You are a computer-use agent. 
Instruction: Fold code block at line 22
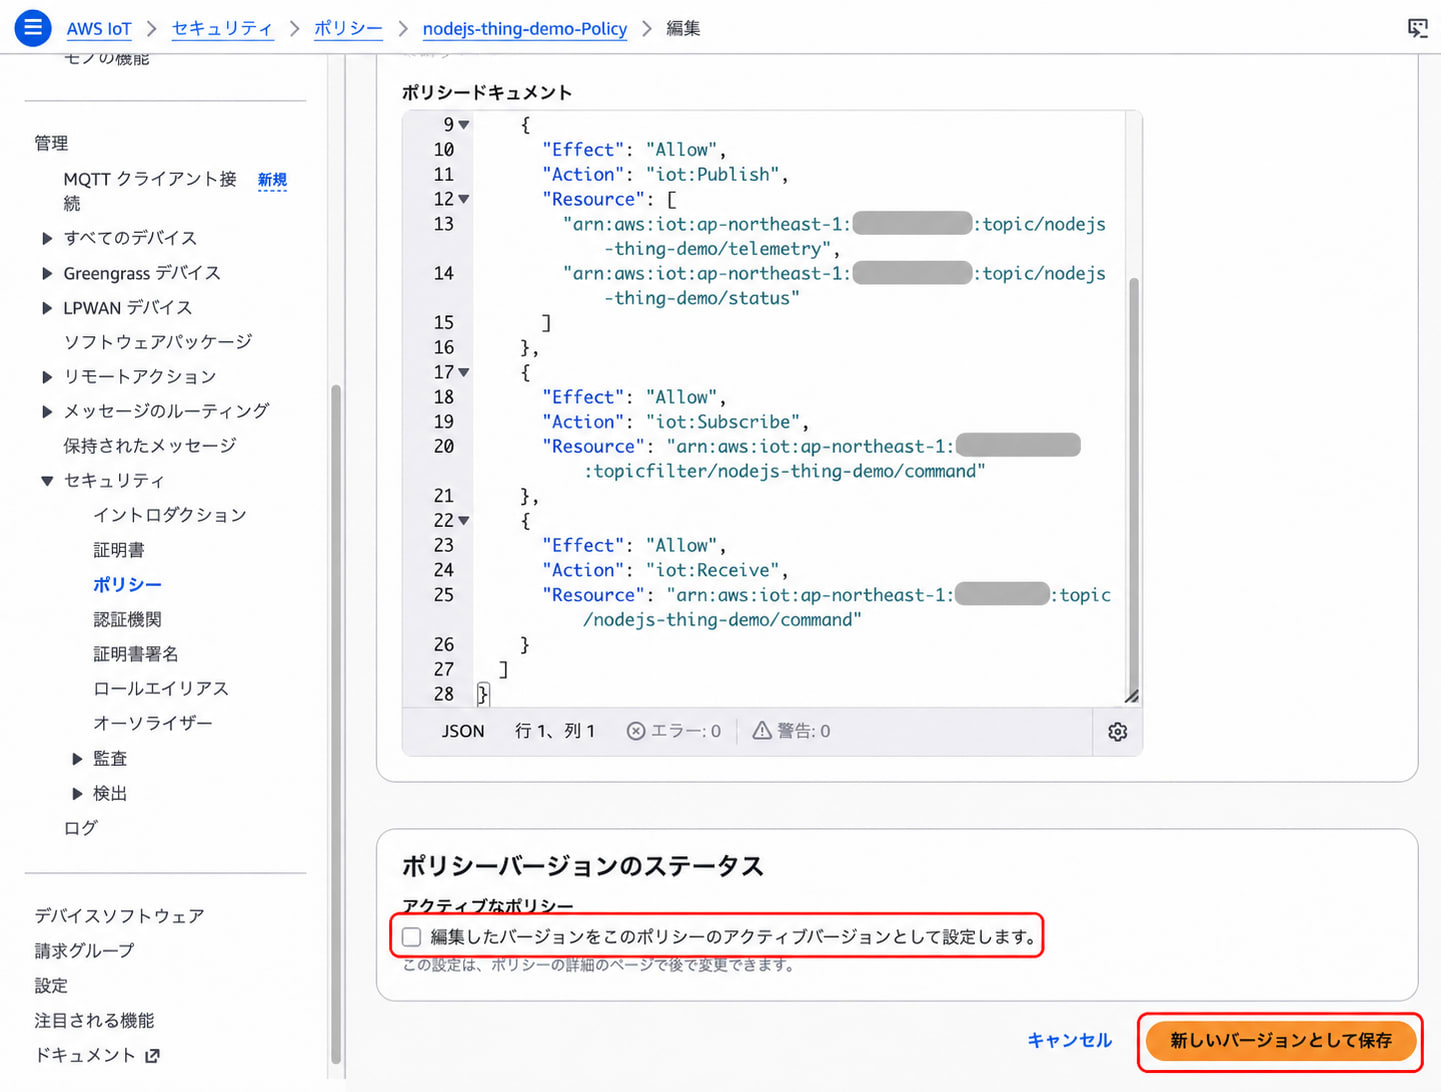[x=464, y=521]
